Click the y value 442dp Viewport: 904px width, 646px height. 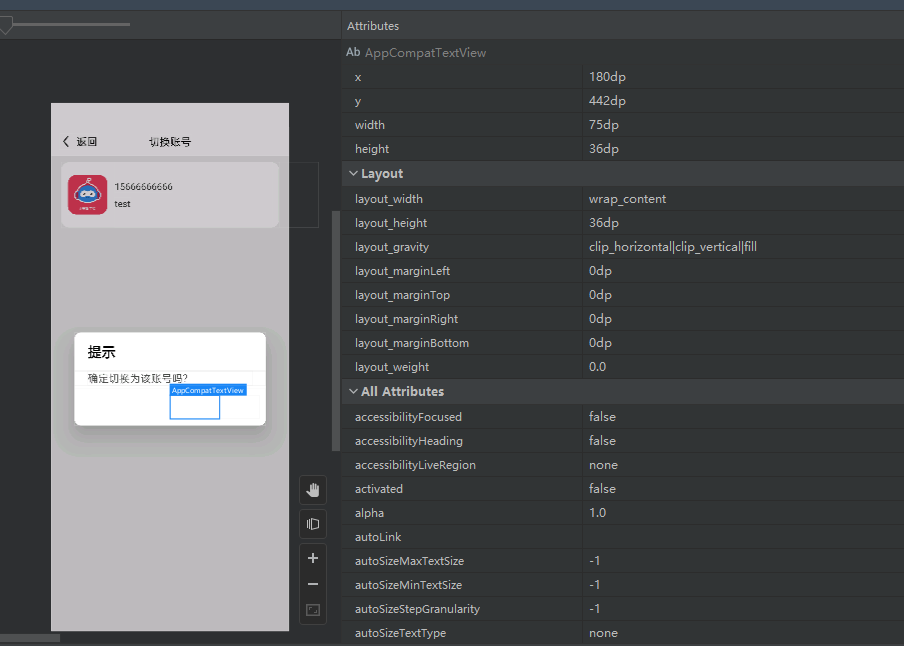coord(607,101)
